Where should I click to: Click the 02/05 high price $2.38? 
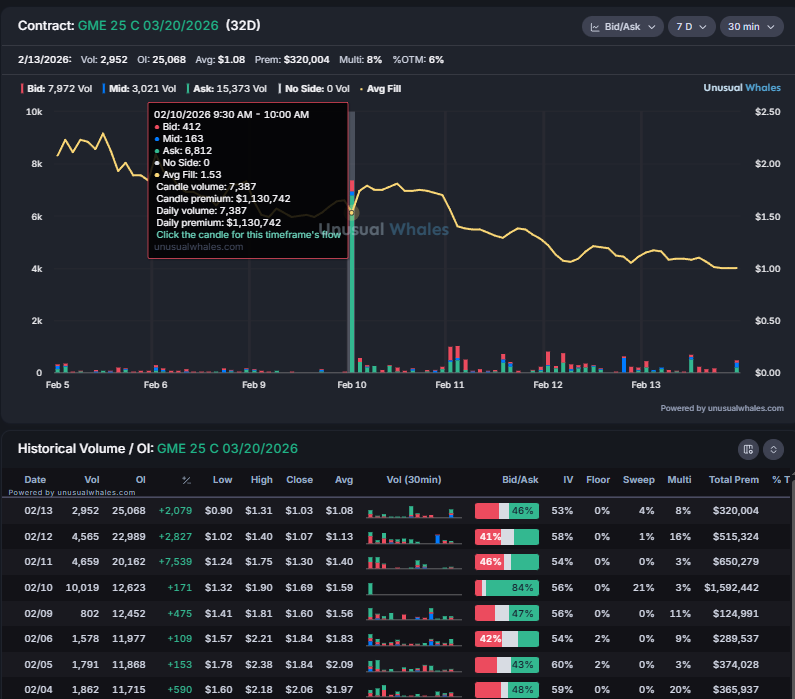[x=259, y=665]
